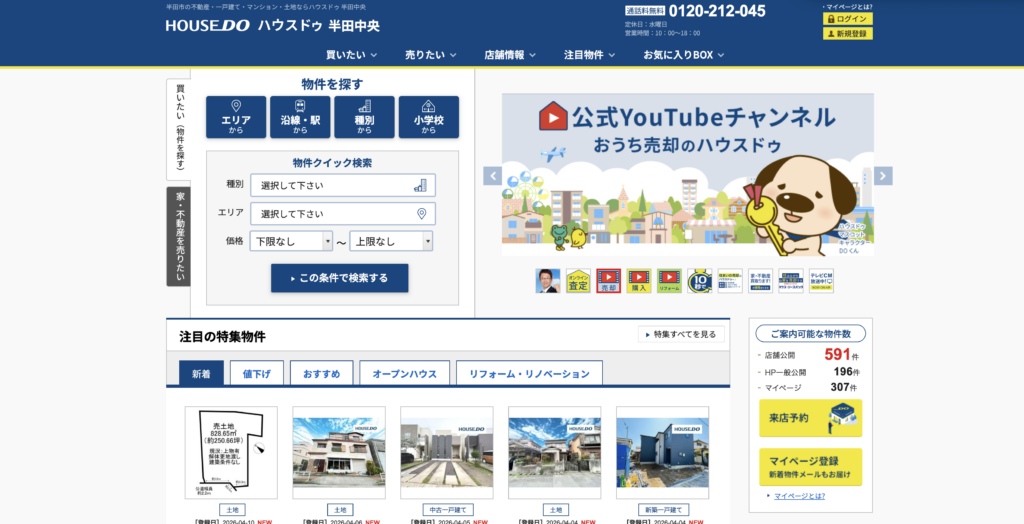1024x524 pixels.
Task: Open the 上限なし price dropdown
Action: [x=391, y=241]
